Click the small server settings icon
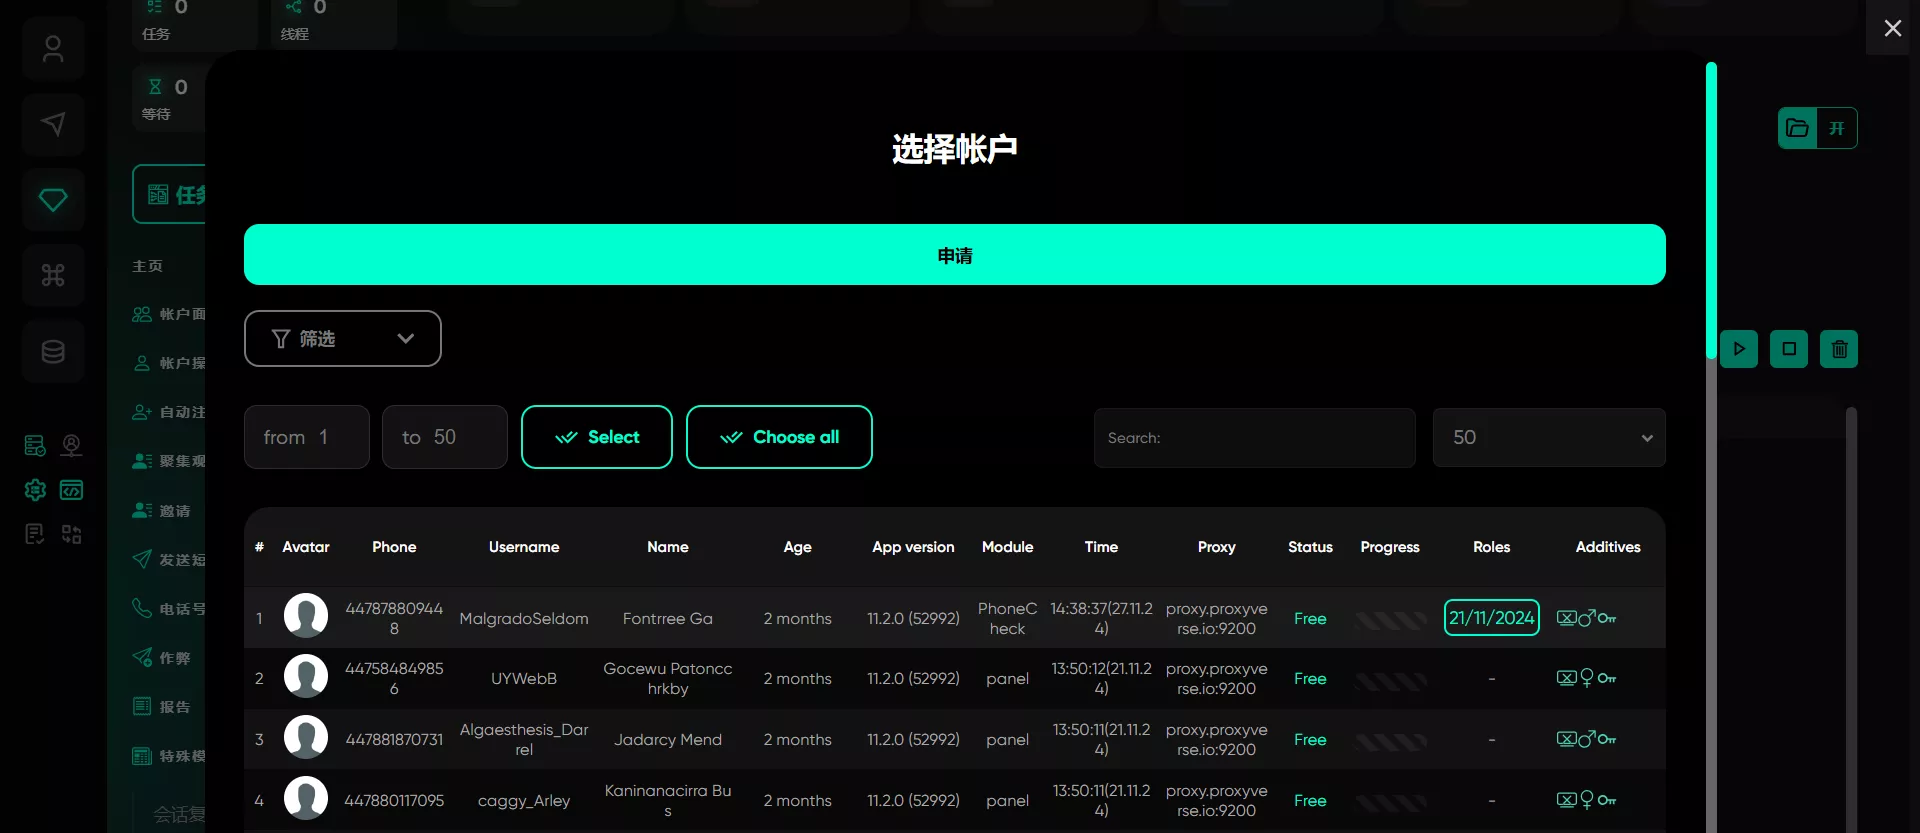 coord(35,445)
